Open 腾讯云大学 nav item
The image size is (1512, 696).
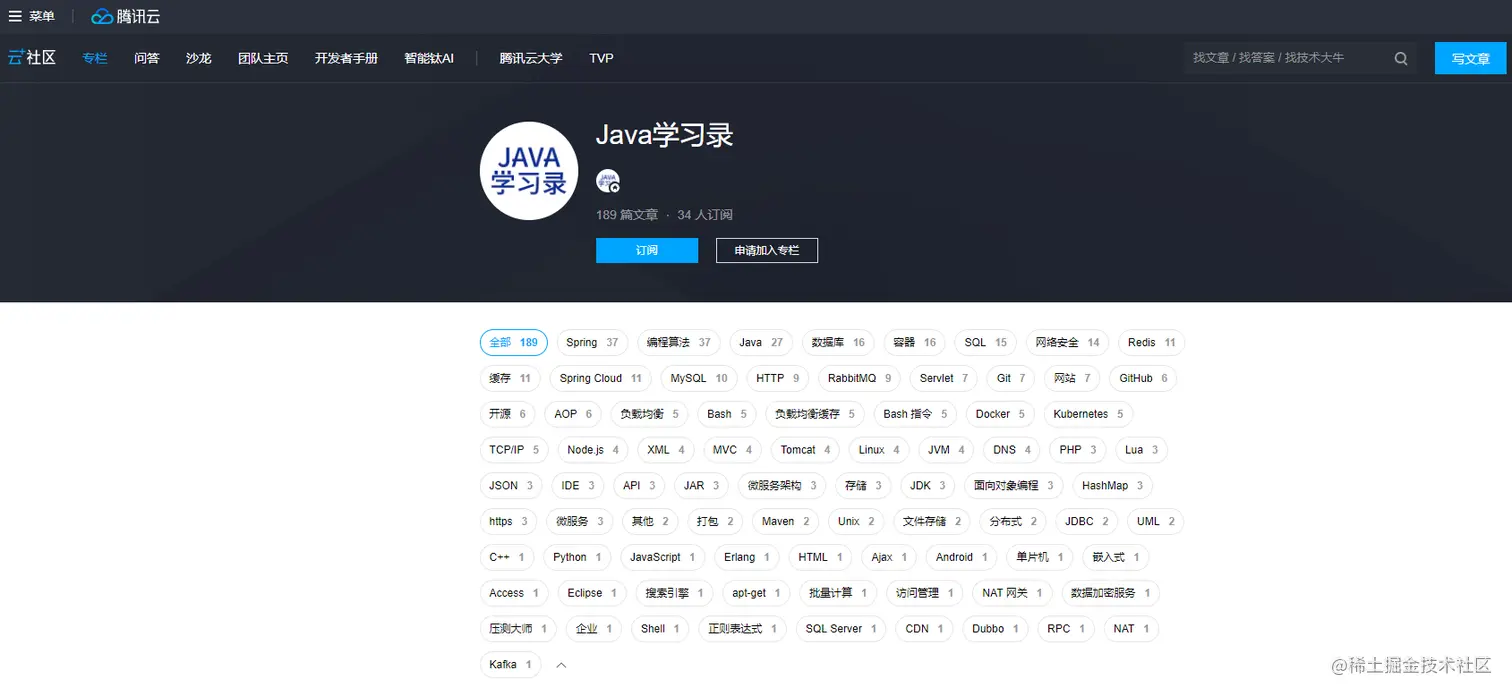coord(531,58)
